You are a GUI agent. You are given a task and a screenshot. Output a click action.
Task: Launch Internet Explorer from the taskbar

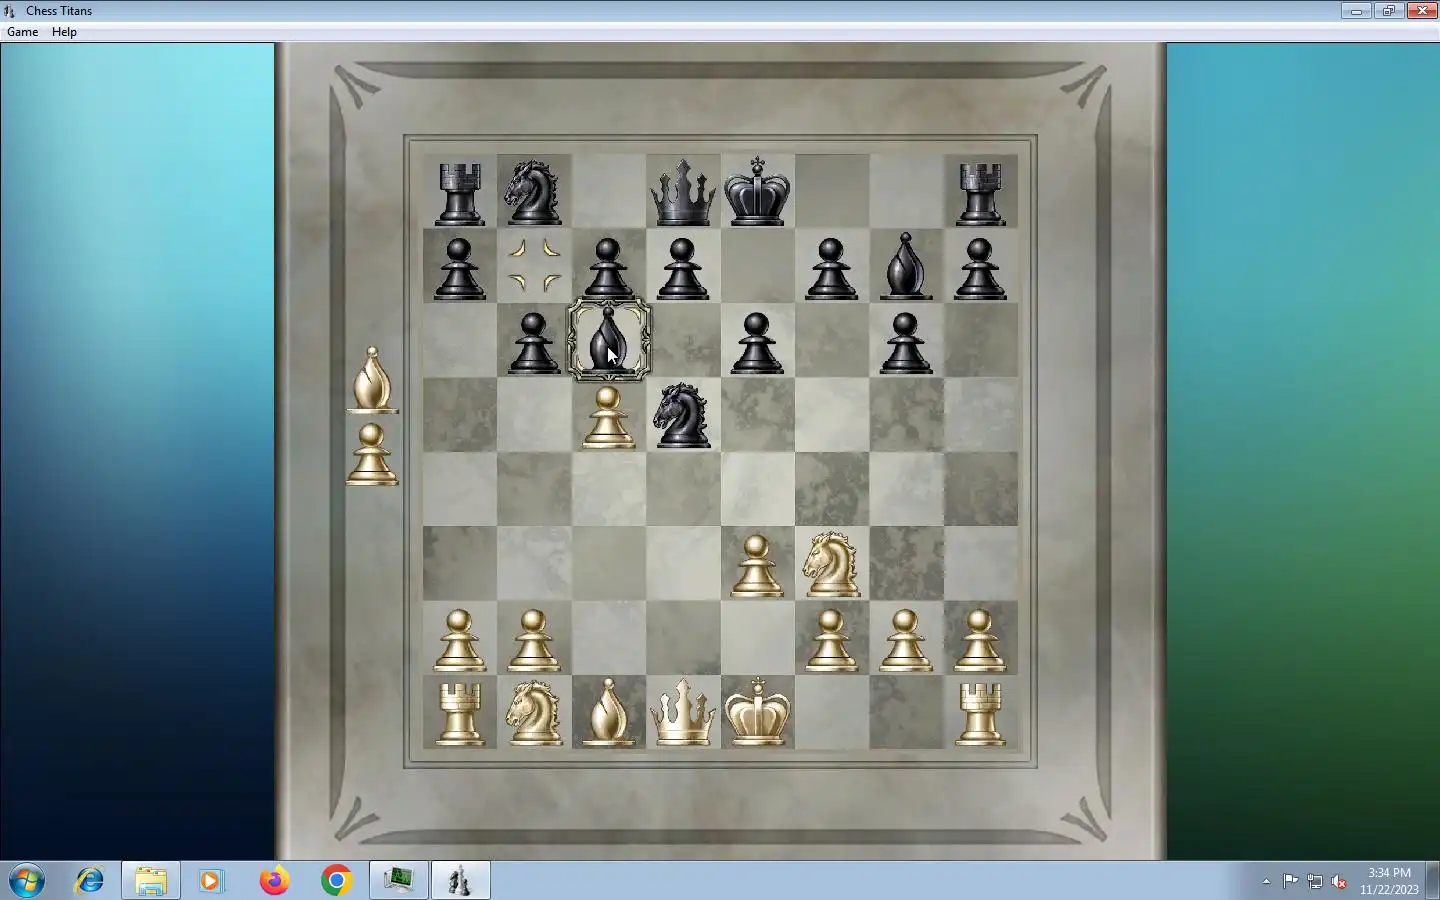(90, 881)
